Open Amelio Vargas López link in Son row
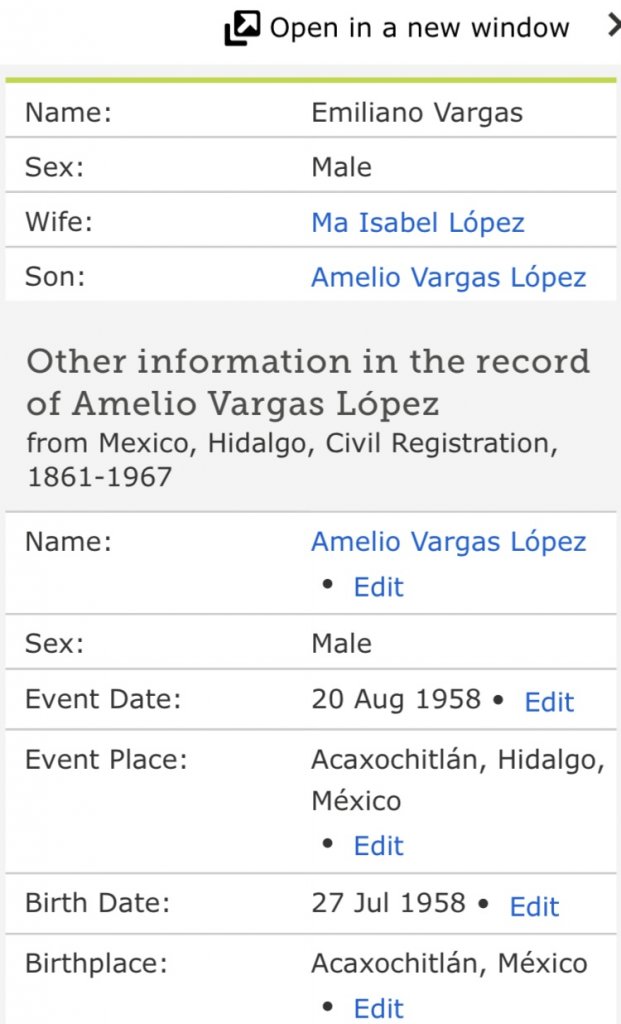This screenshot has height=1024, width=621. click(x=448, y=277)
